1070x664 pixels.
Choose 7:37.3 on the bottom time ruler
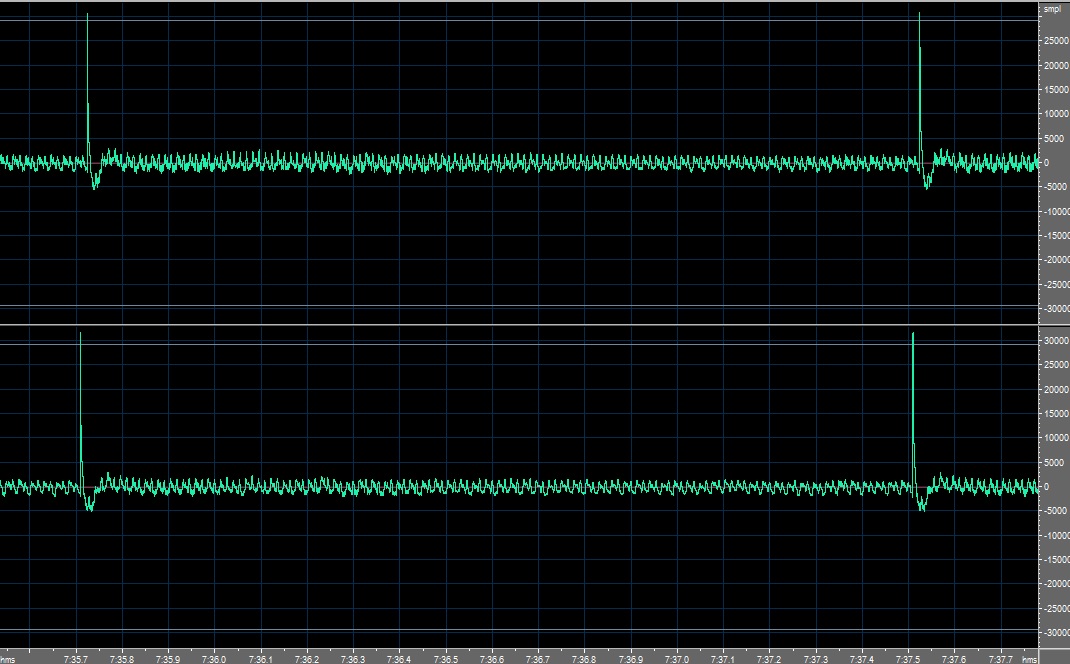tap(816, 659)
